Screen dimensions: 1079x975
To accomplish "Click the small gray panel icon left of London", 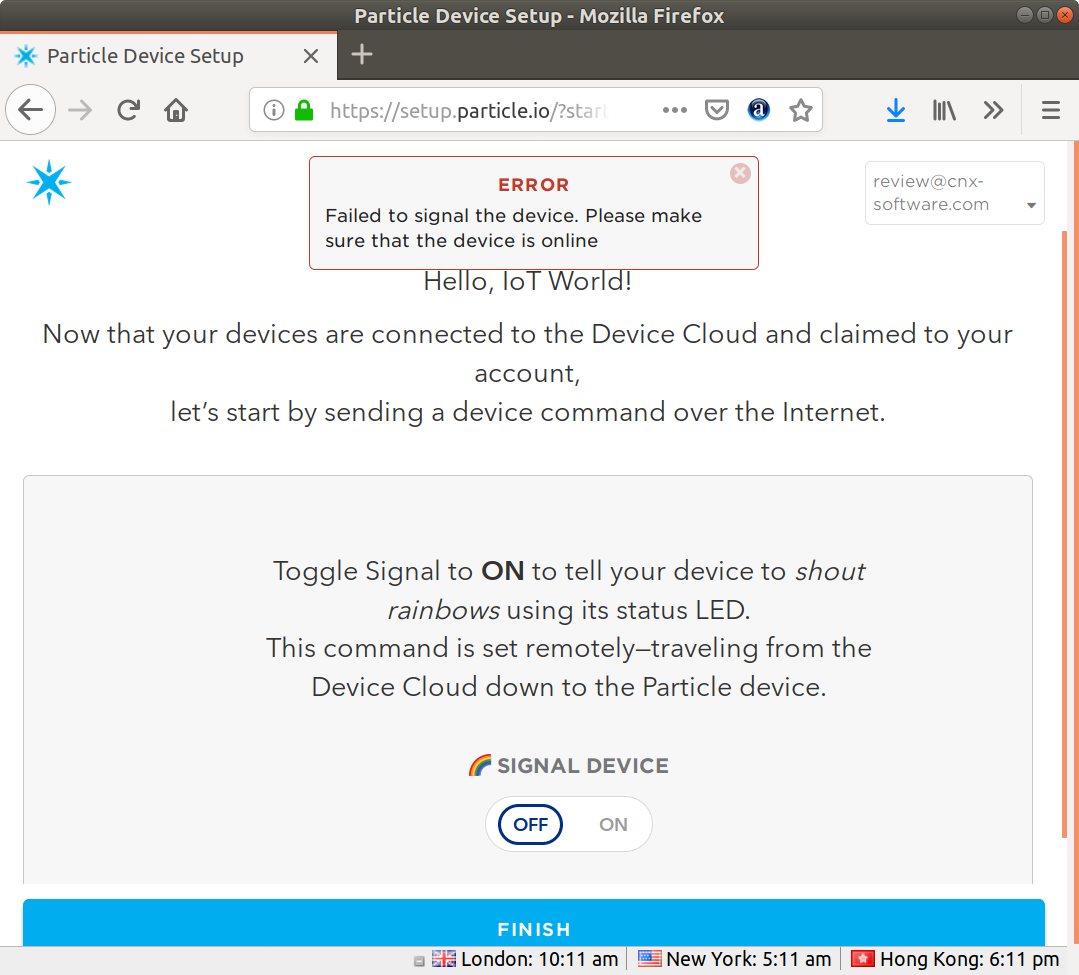I will click(419, 961).
